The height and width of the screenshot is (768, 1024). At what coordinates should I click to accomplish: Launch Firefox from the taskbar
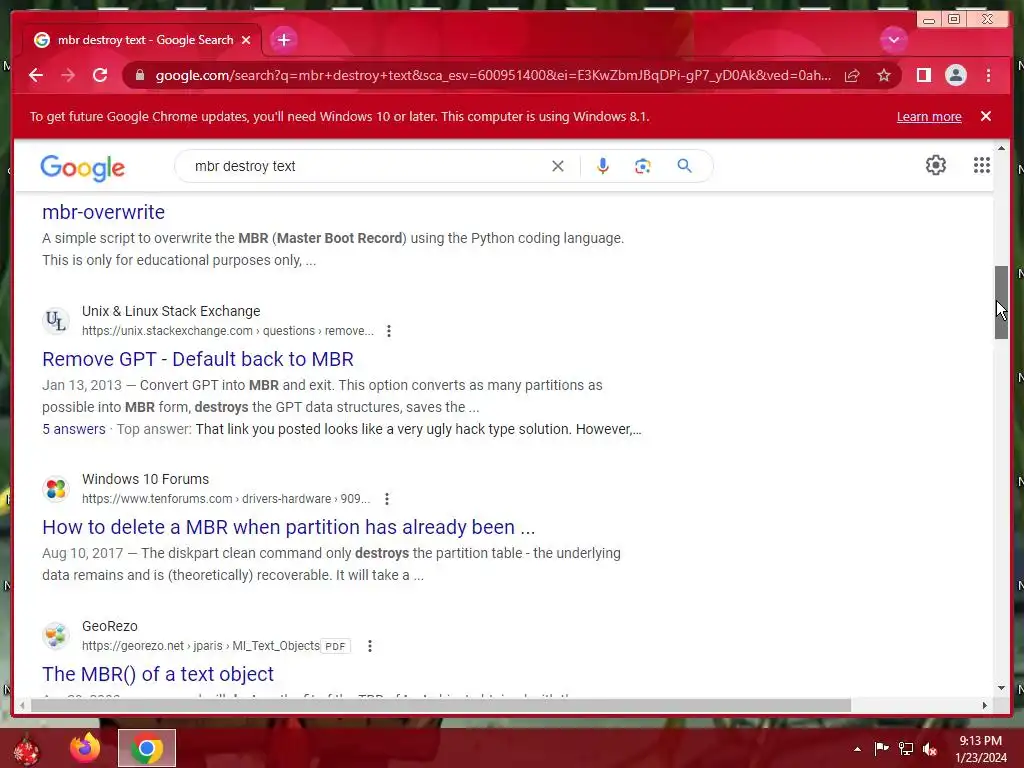tap(85, 748)
